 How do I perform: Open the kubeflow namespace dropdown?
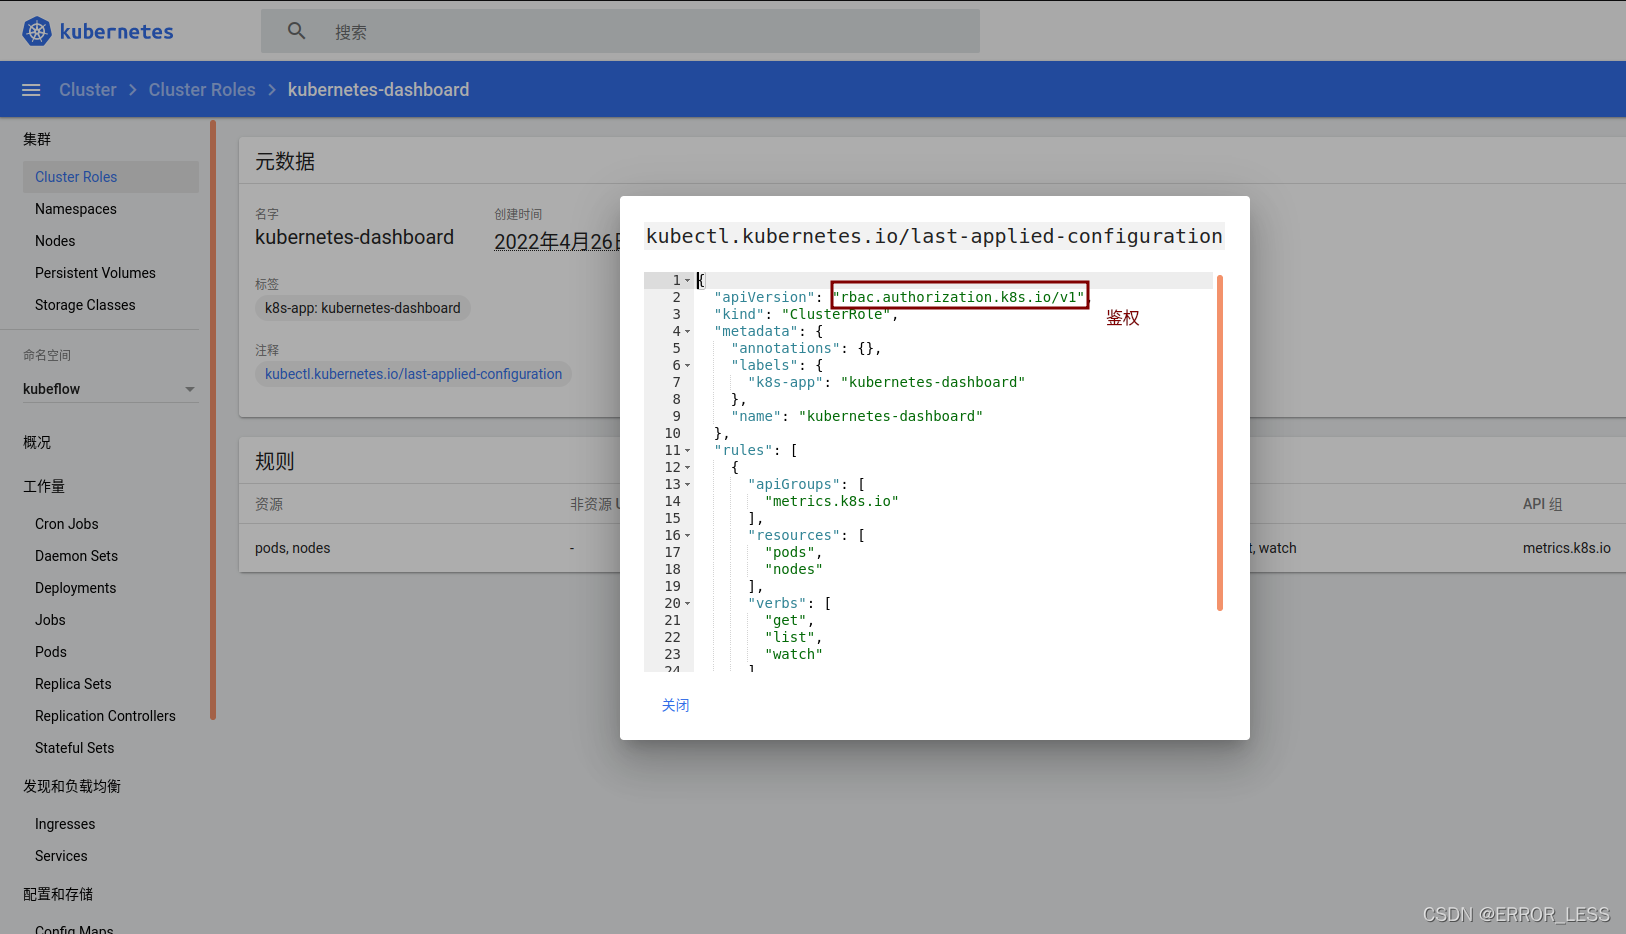tap(110, 389)
